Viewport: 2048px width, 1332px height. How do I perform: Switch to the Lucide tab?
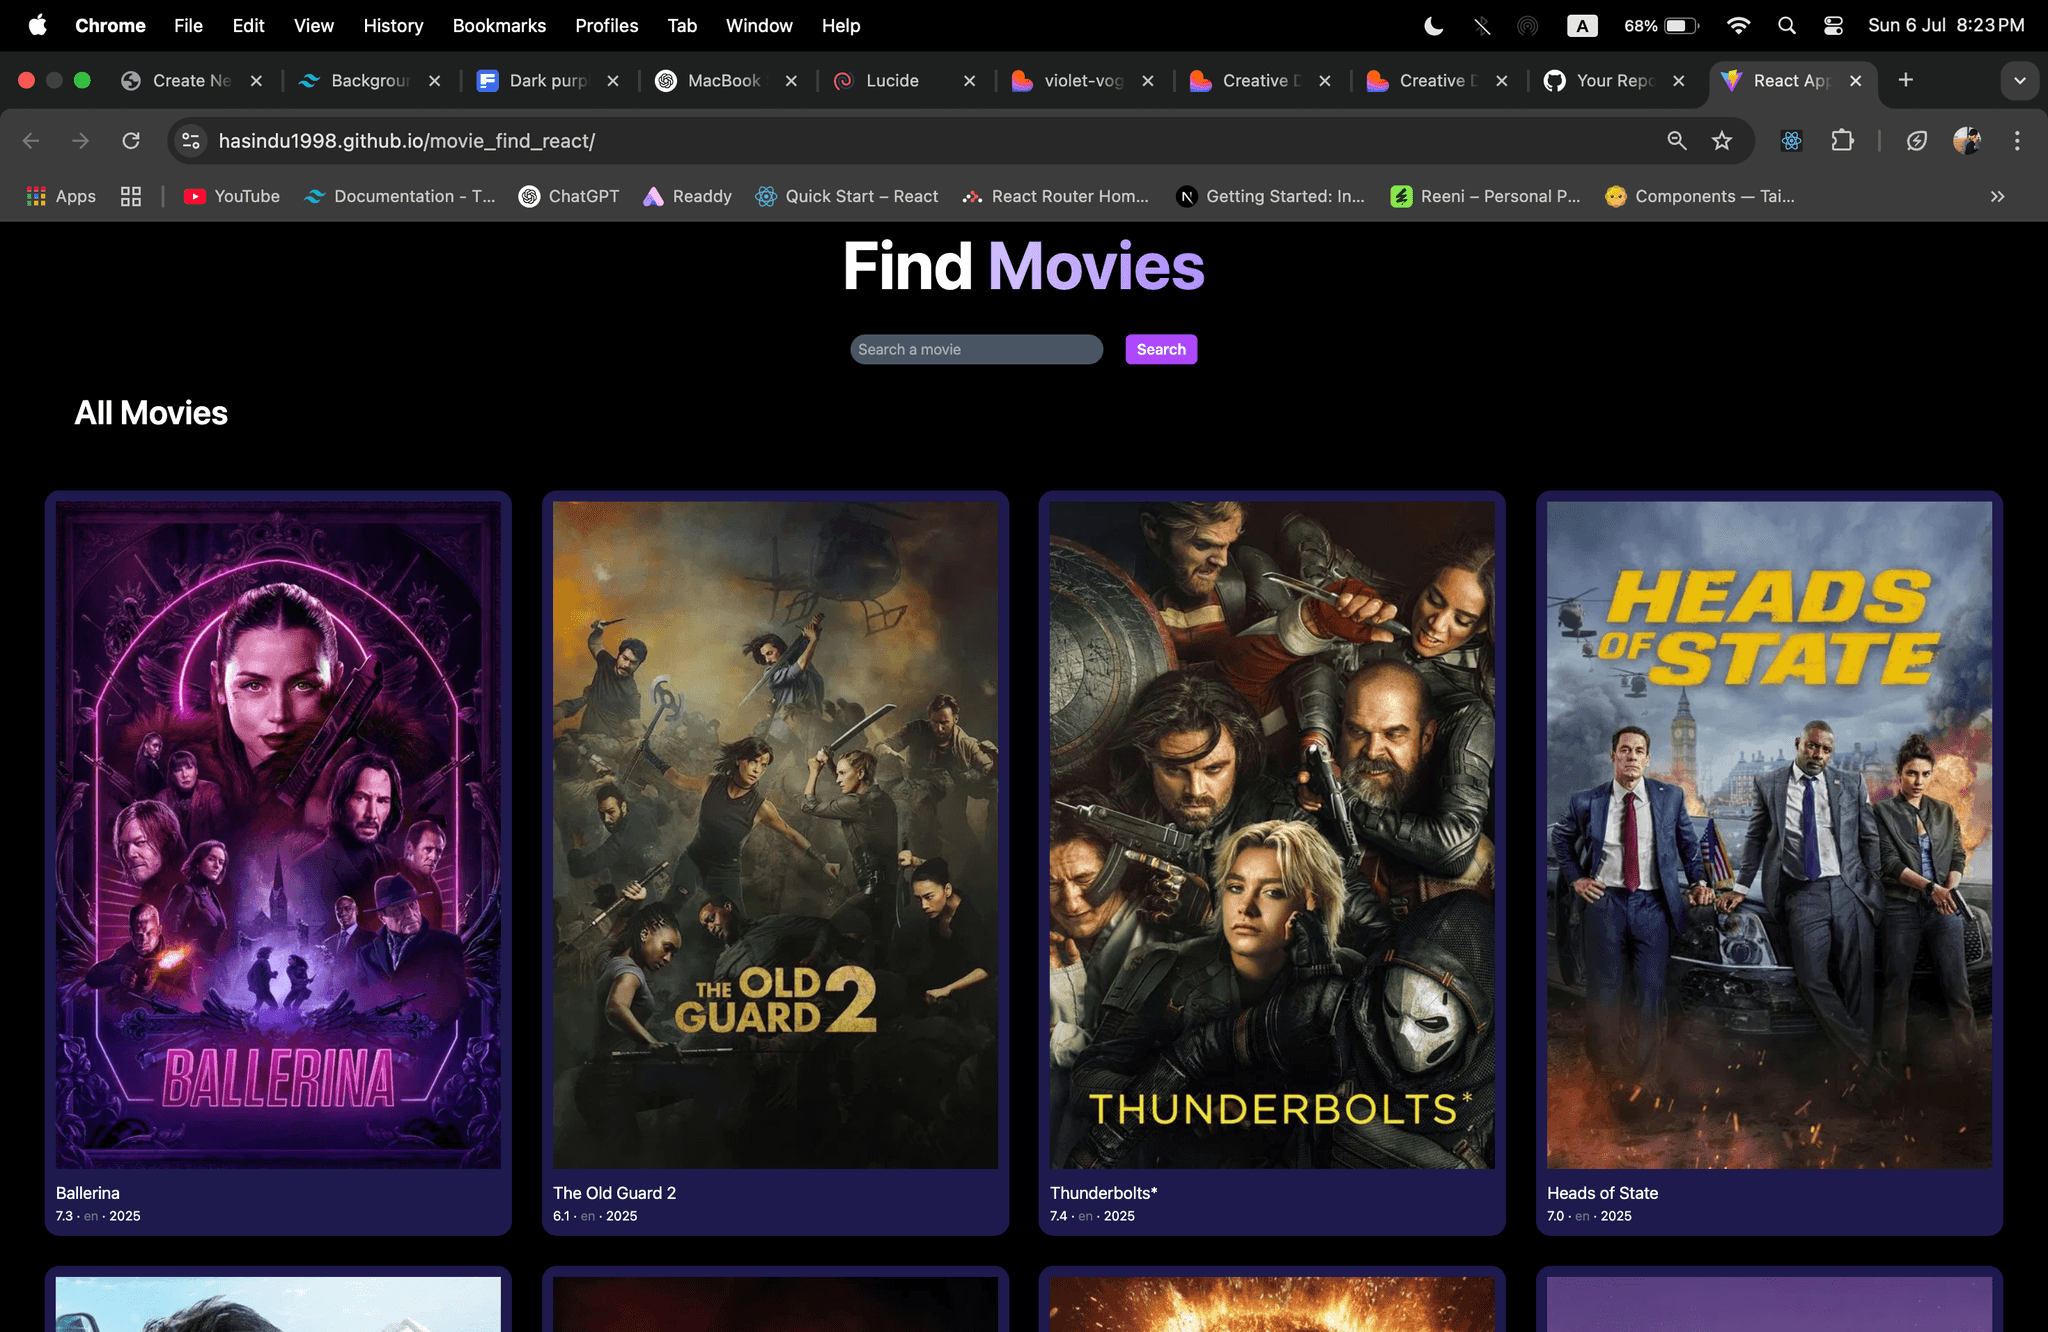pyautogui.click(x=891, y=80)
